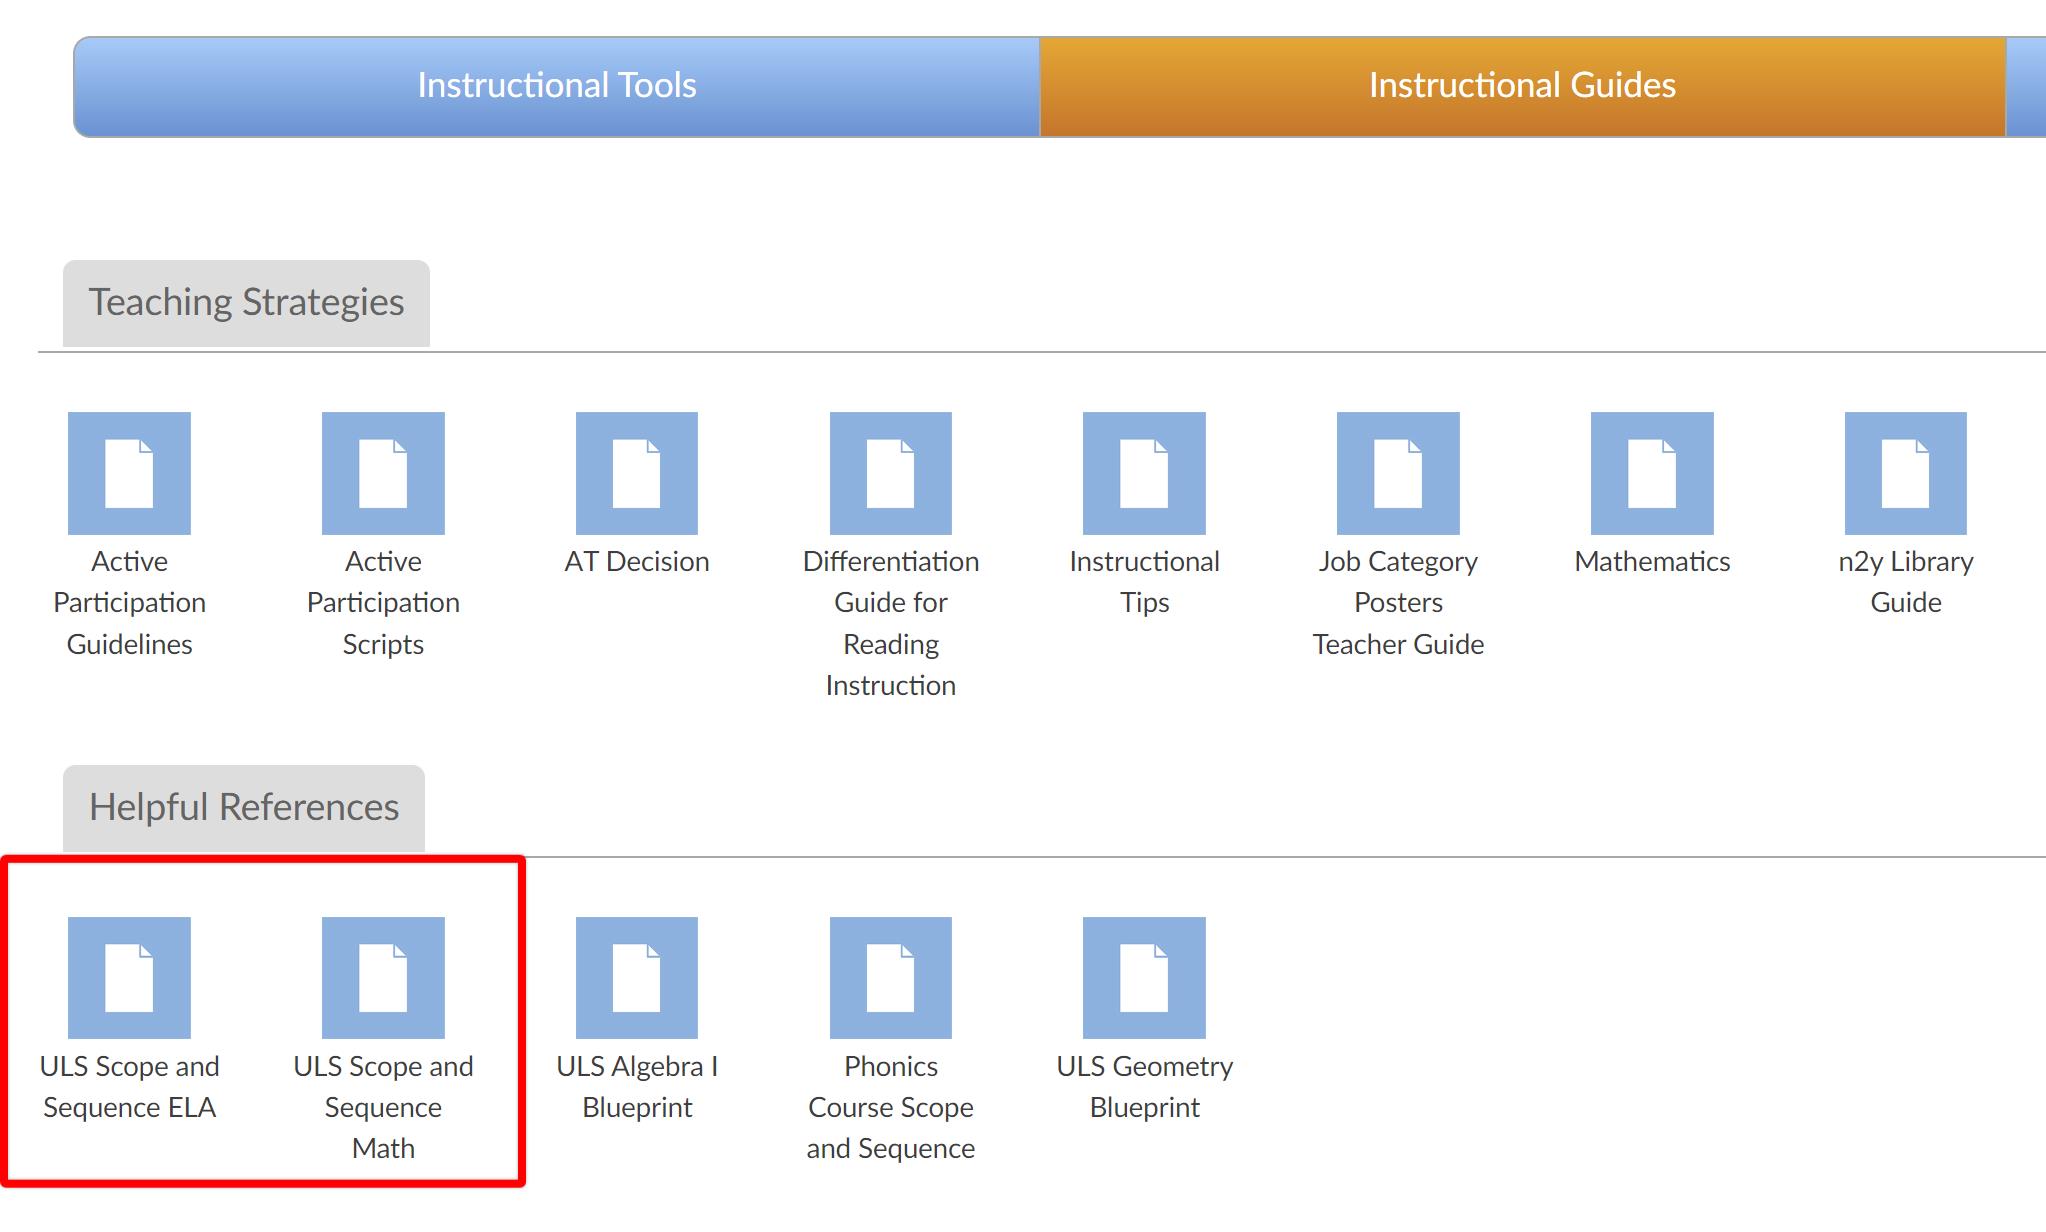The height and width of the screenshot is (1232, 2046).
Task: Open the Mathematics document icon
Action: point(1652,473)
